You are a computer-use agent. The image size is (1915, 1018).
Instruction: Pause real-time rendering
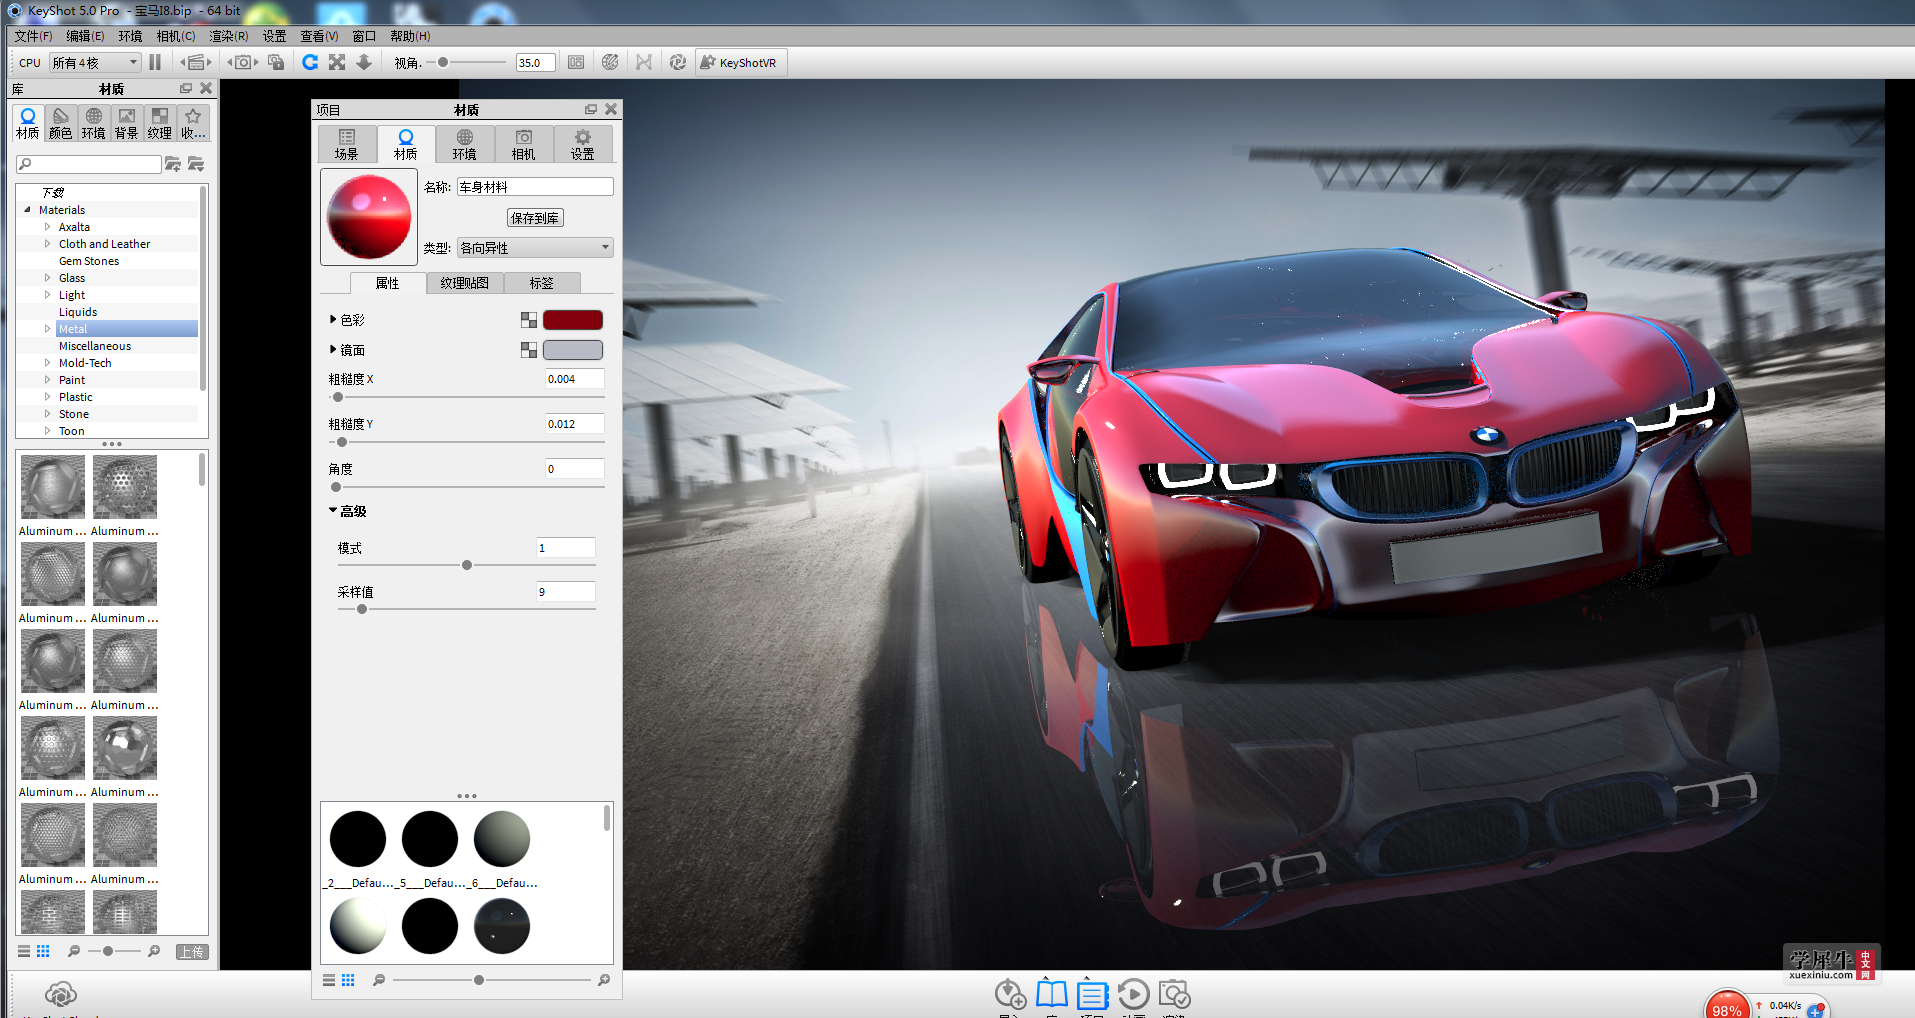pyautogui.click(x=155, y=62)
